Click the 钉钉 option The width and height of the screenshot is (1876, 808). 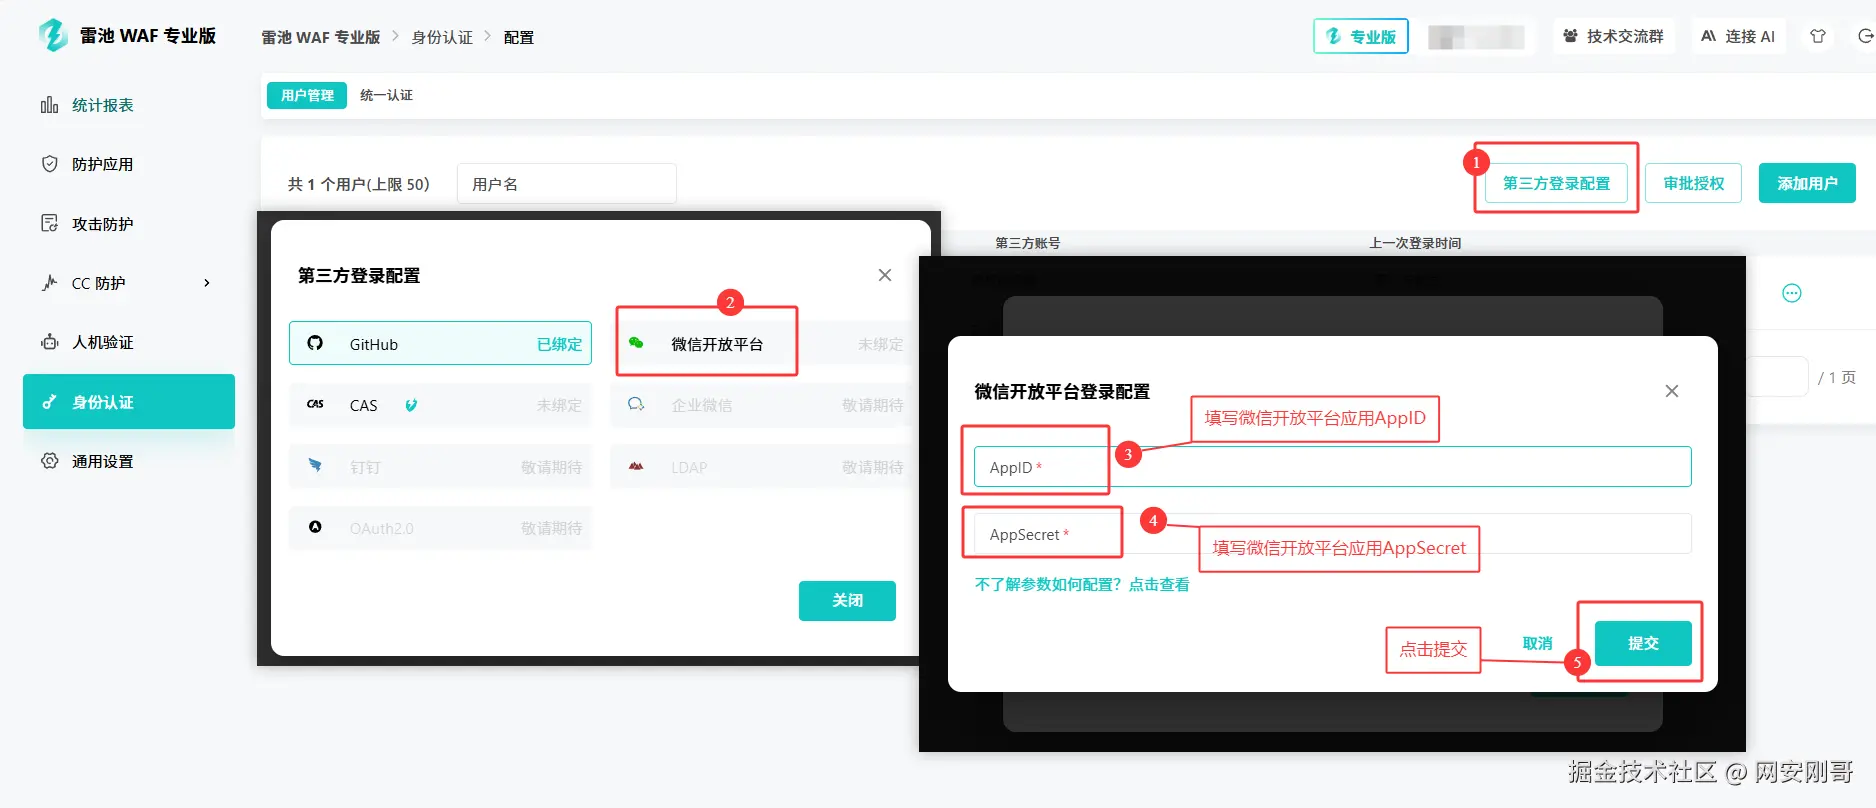click(x=440, y=467)
